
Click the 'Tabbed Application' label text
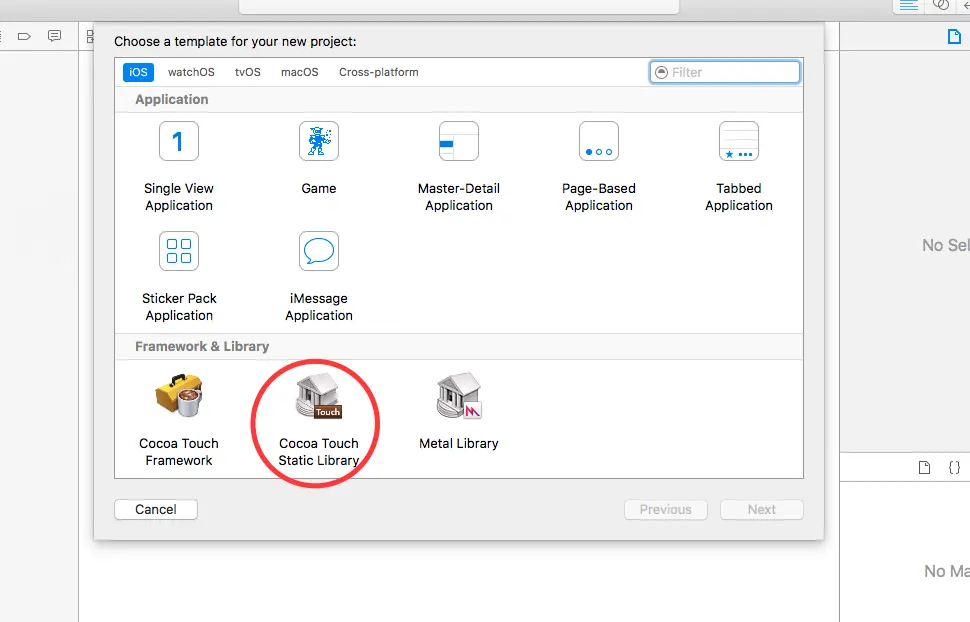739,197
